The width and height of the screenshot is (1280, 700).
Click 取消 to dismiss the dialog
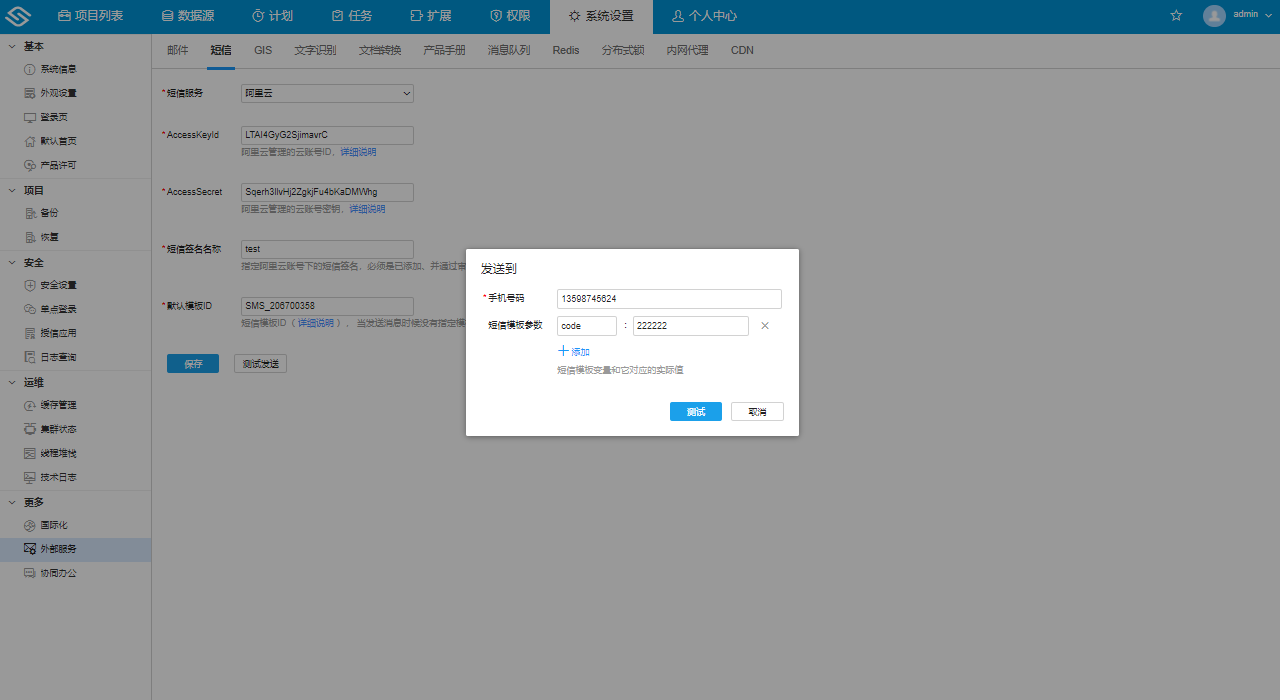pyautogui.click(x=757, y=412)
